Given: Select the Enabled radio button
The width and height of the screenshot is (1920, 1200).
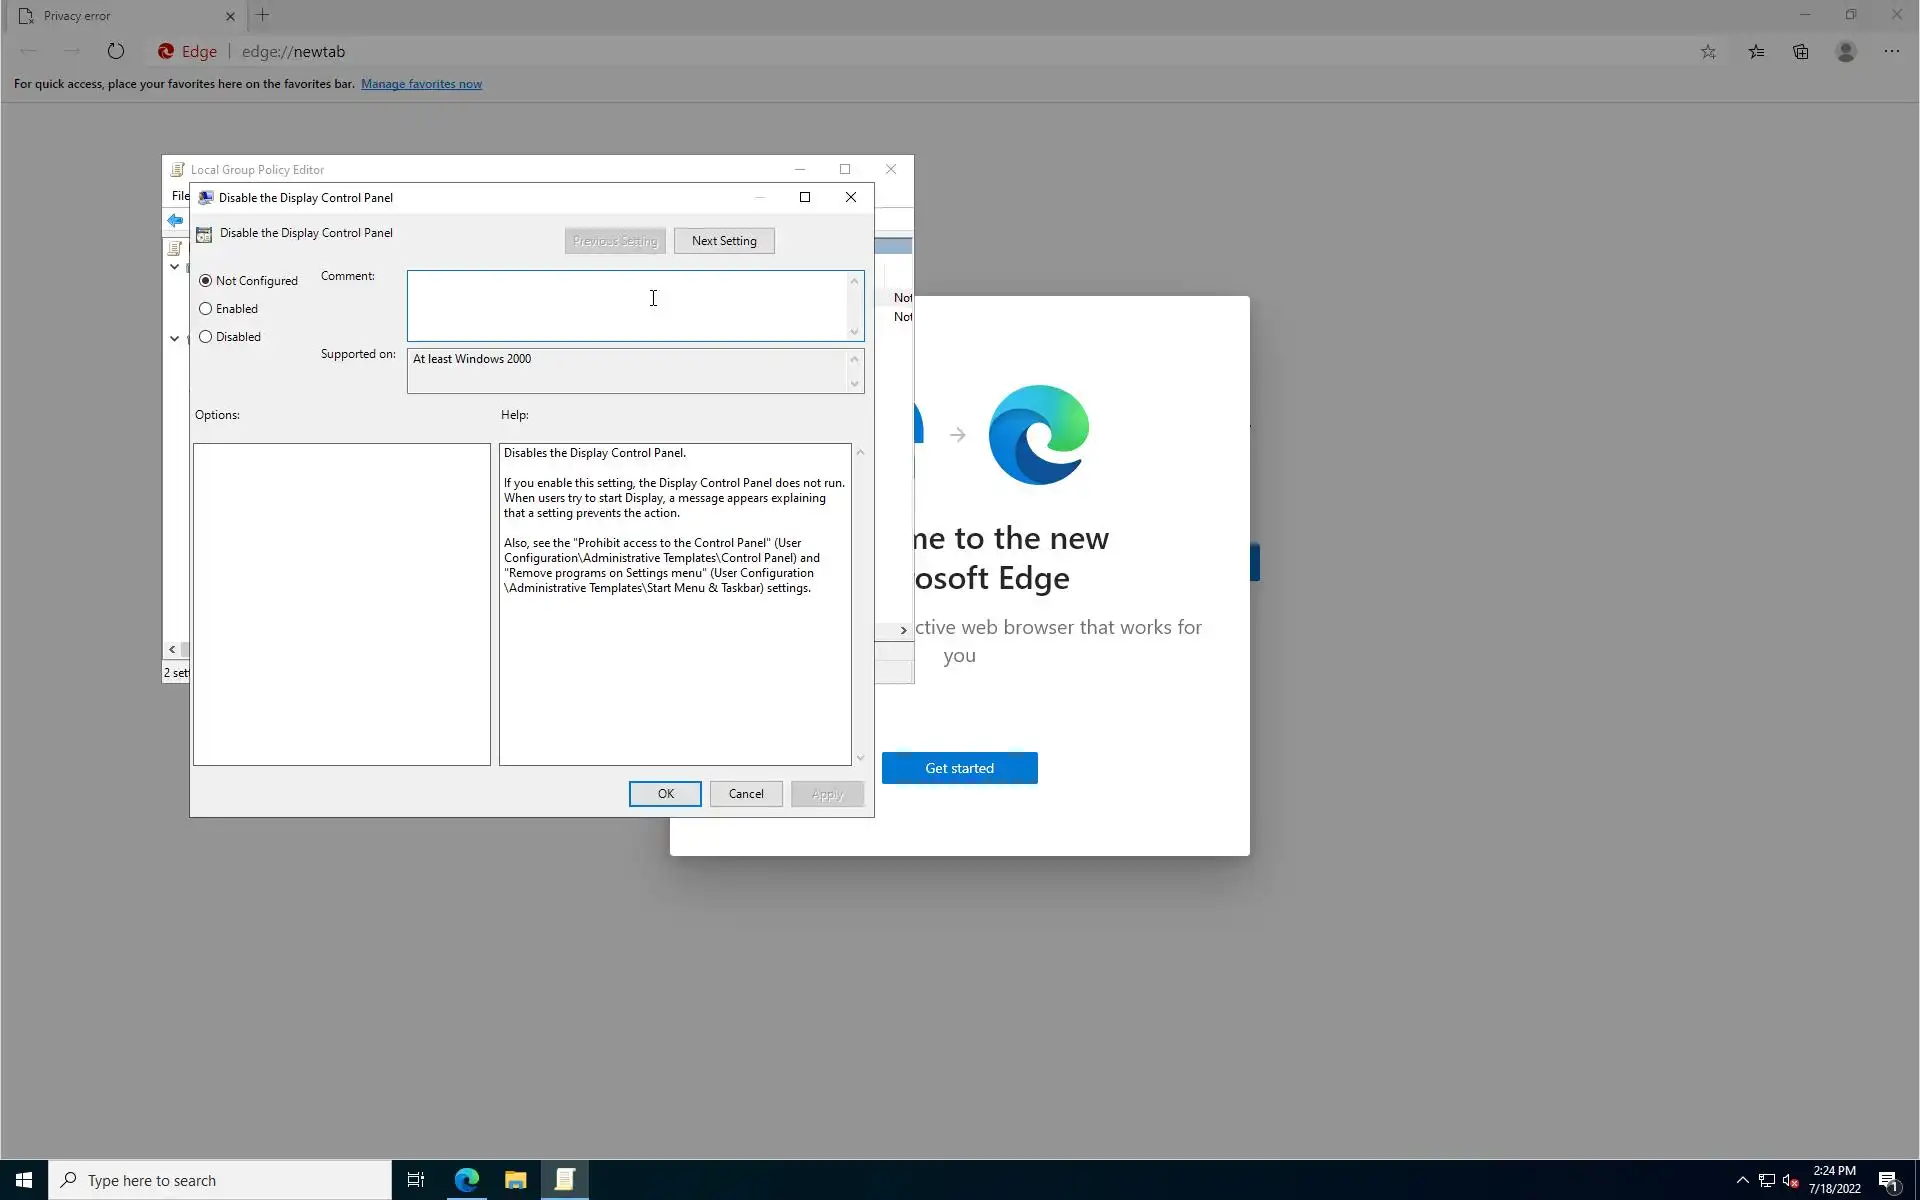Looking at the screenshot, I should (206, 309).
